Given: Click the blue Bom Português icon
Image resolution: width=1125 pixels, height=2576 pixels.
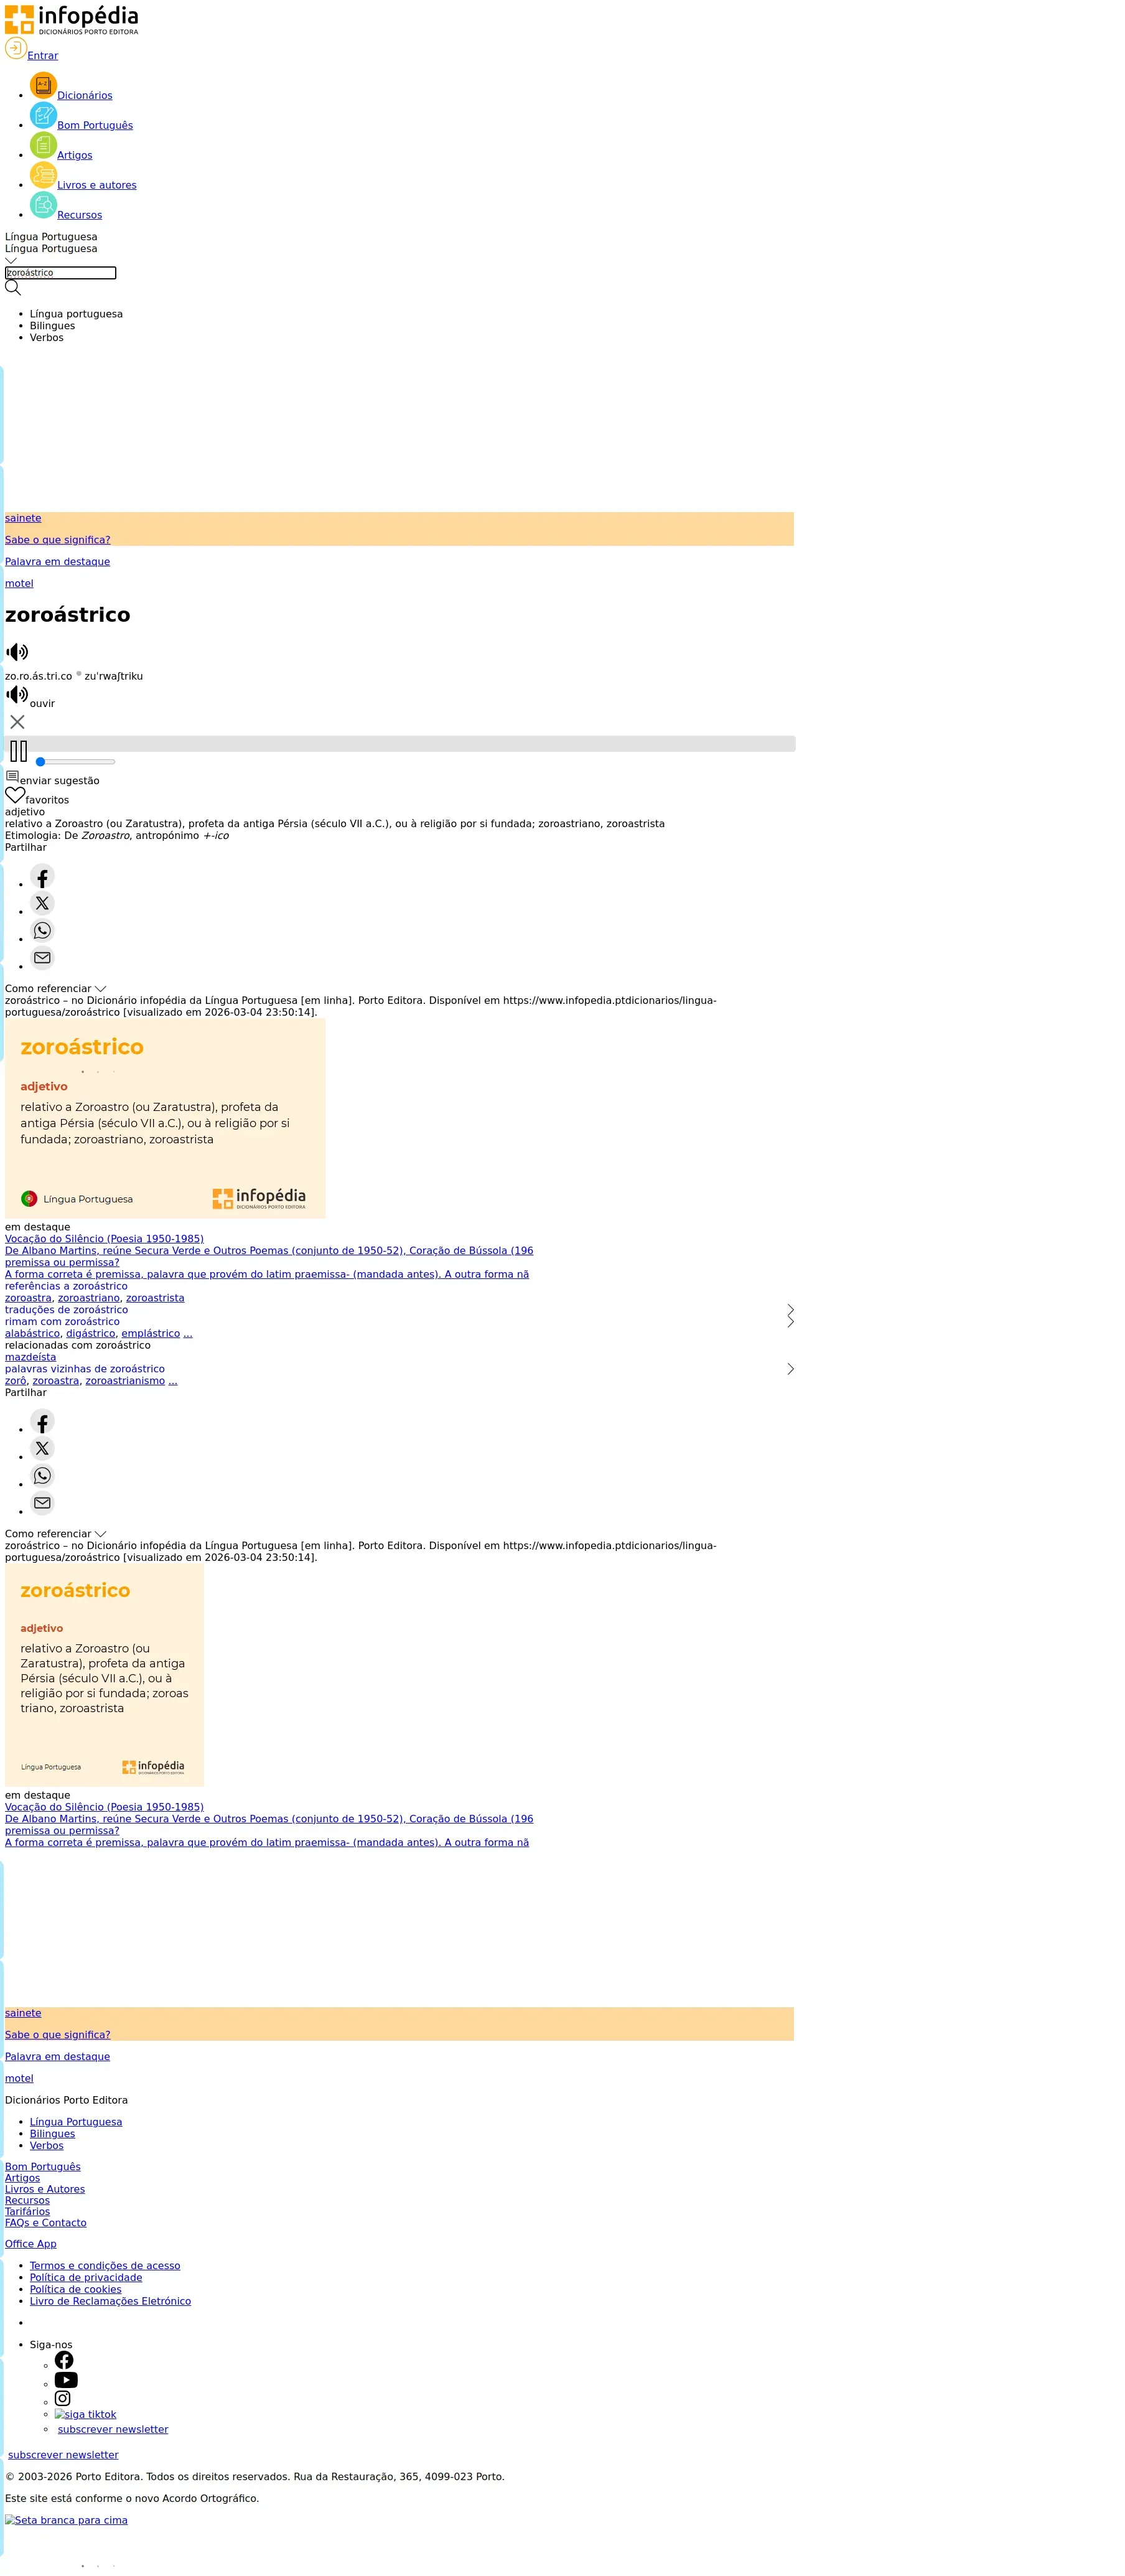Looking at the screenshot, I should click(43, 116).
